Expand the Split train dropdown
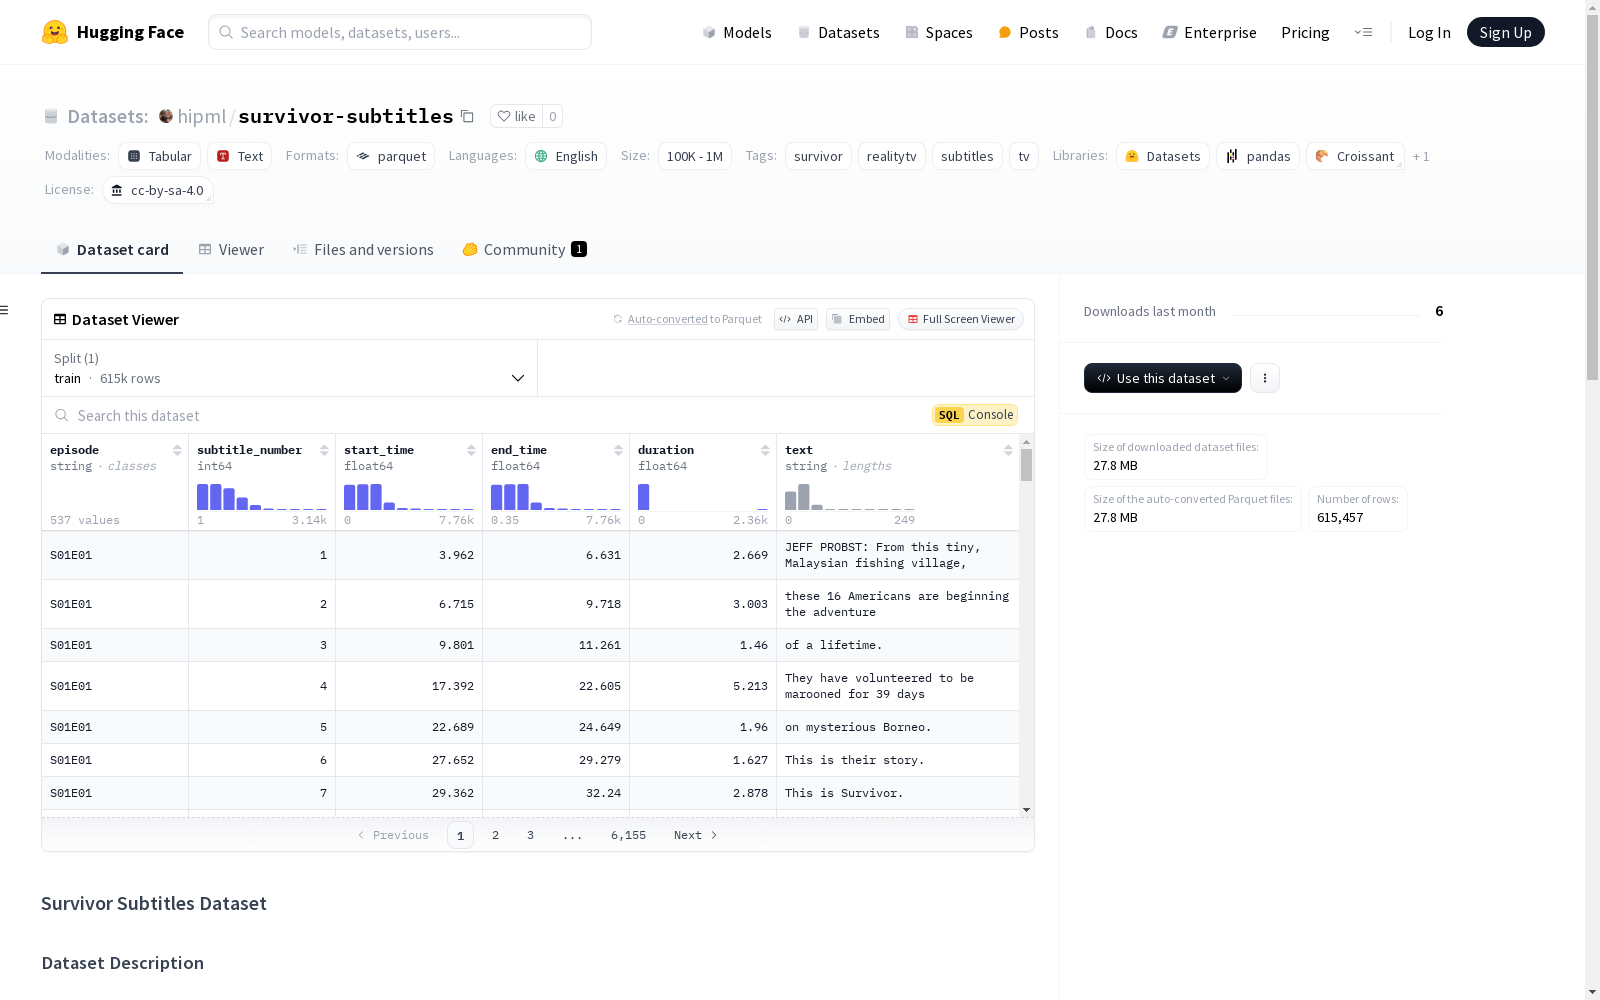 tap(290, 368)
